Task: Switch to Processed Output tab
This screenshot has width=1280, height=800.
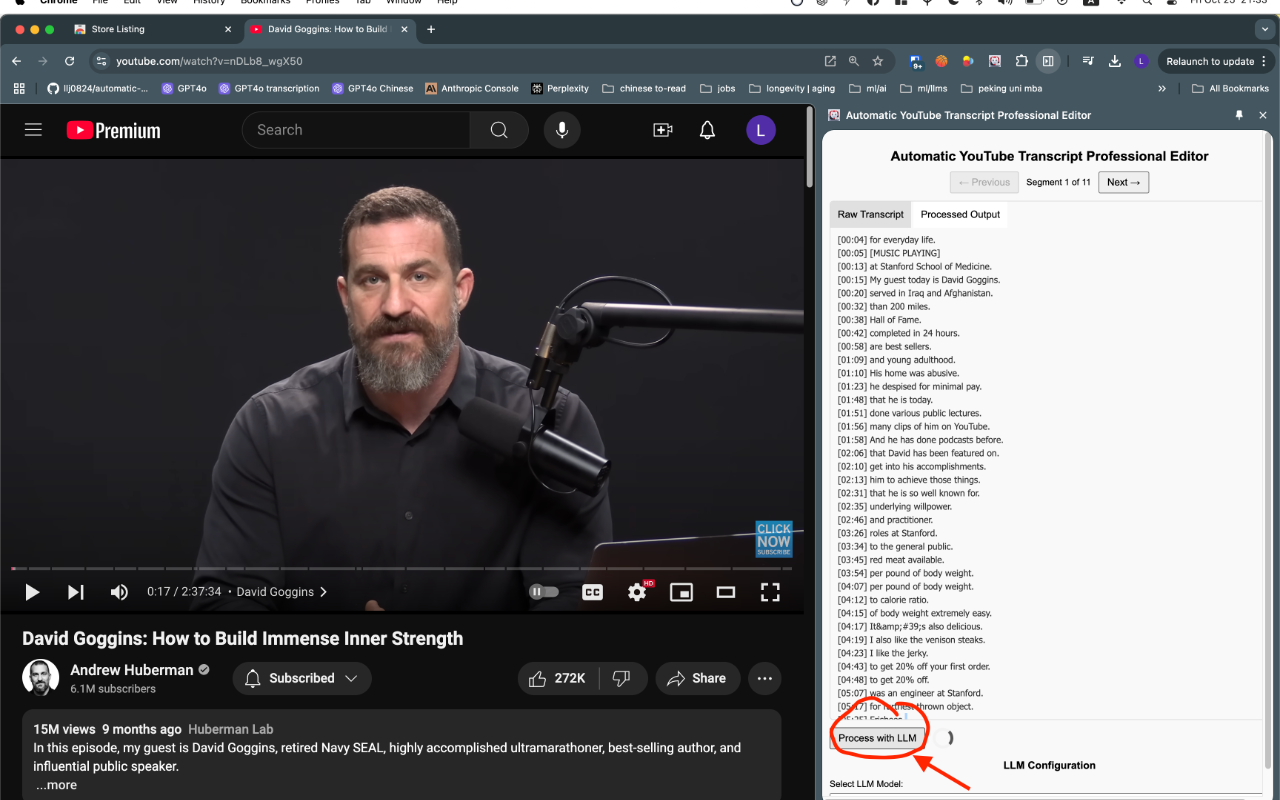Action: (x=960, y=214)
